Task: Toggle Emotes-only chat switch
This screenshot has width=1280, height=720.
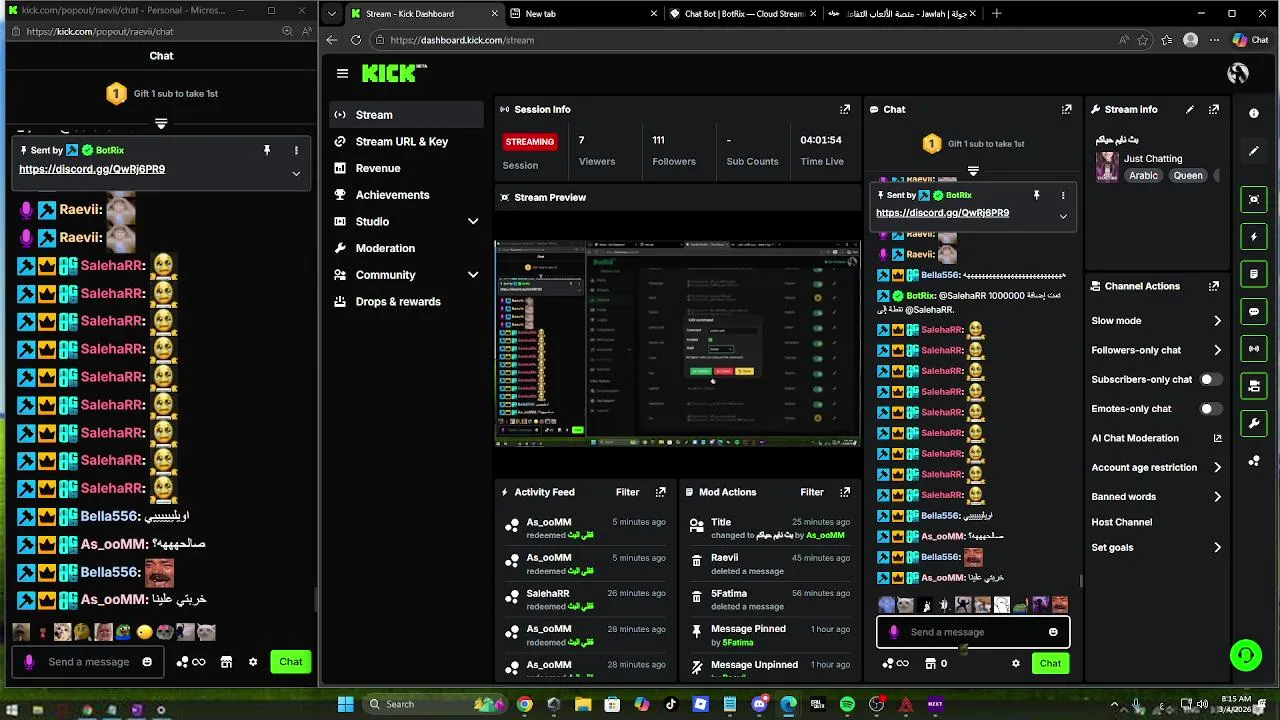Action: (x=1210, y=408)
